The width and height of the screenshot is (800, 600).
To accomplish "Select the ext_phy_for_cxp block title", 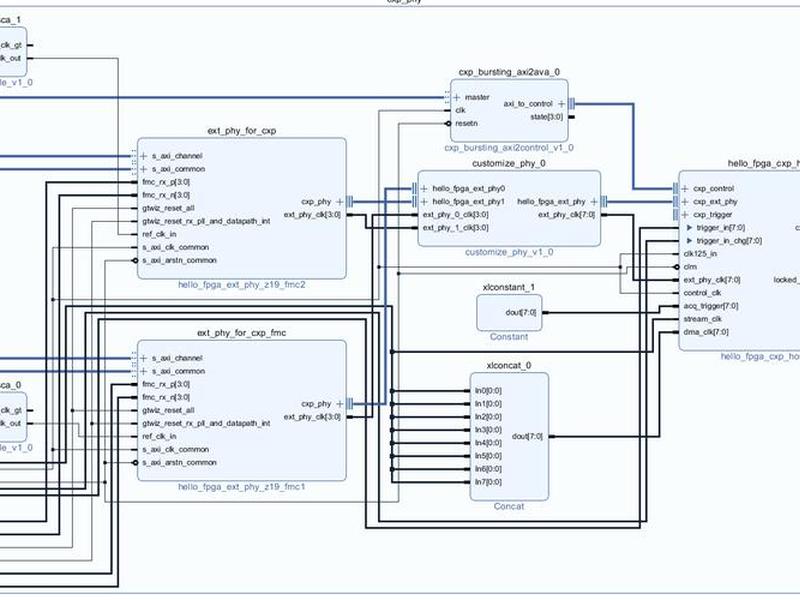I will click(241, 131).
